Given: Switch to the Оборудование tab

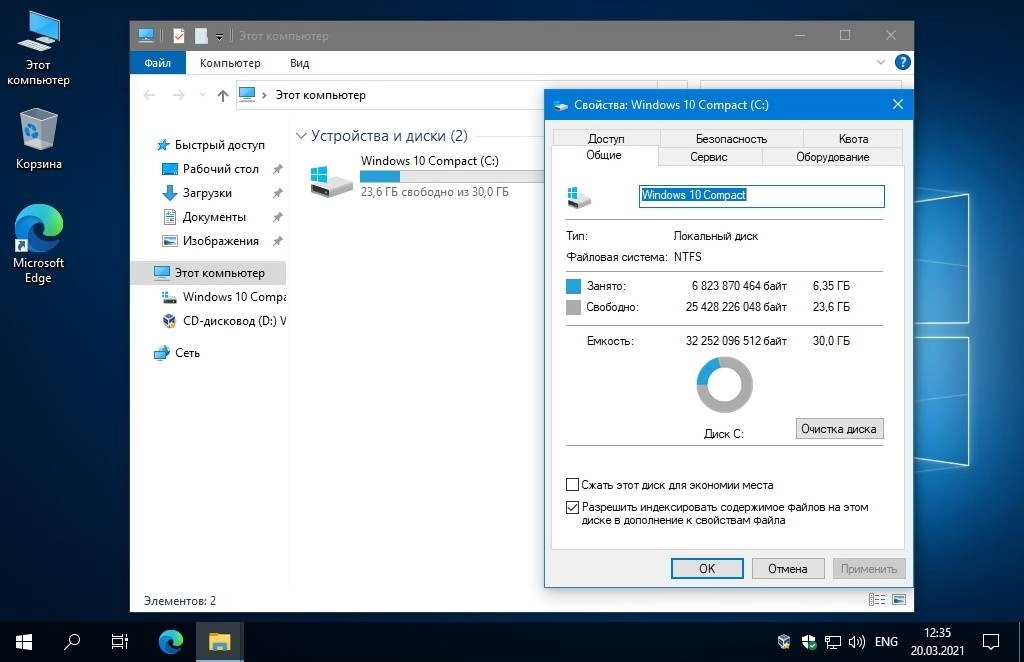Looking at the screenshot, I should point(832,157).
